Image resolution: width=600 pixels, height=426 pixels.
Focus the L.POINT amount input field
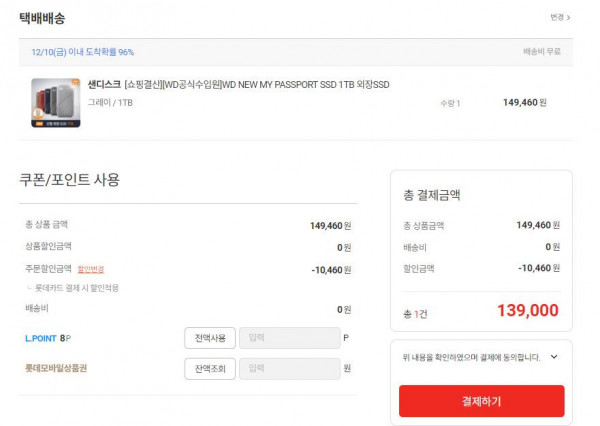(x=290, y=338)
